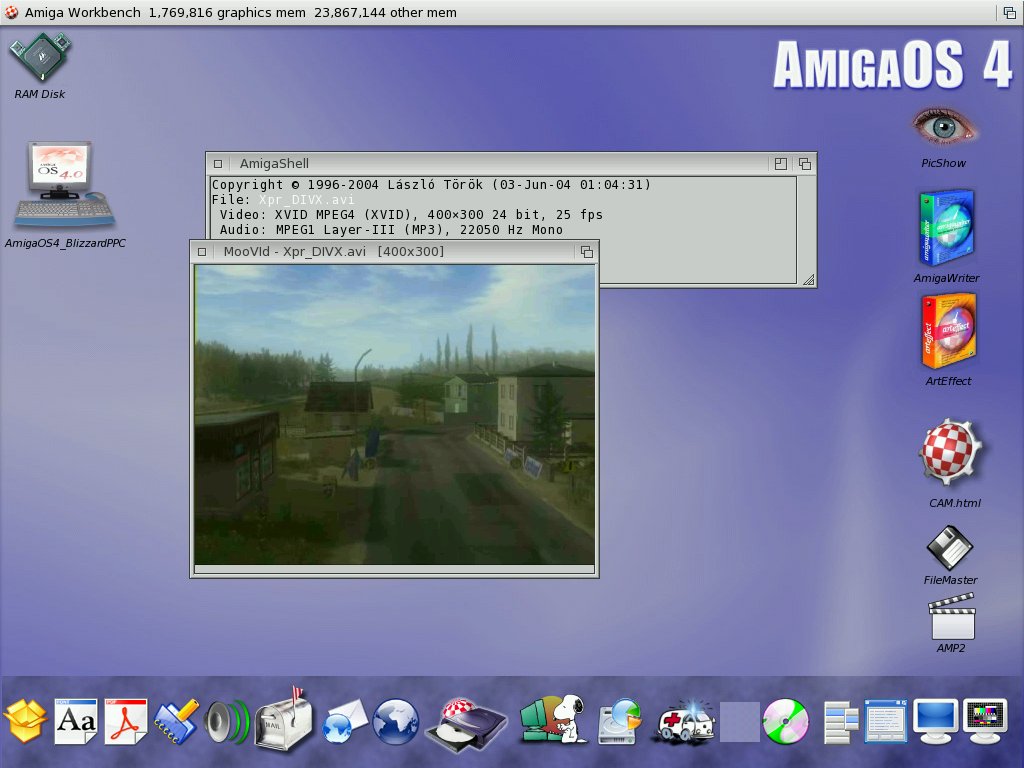This screenshot has height=768, width=1024.
Task: Click the Aa fonts dock icon
Action: pyautogui.click(x=76, y=721)
